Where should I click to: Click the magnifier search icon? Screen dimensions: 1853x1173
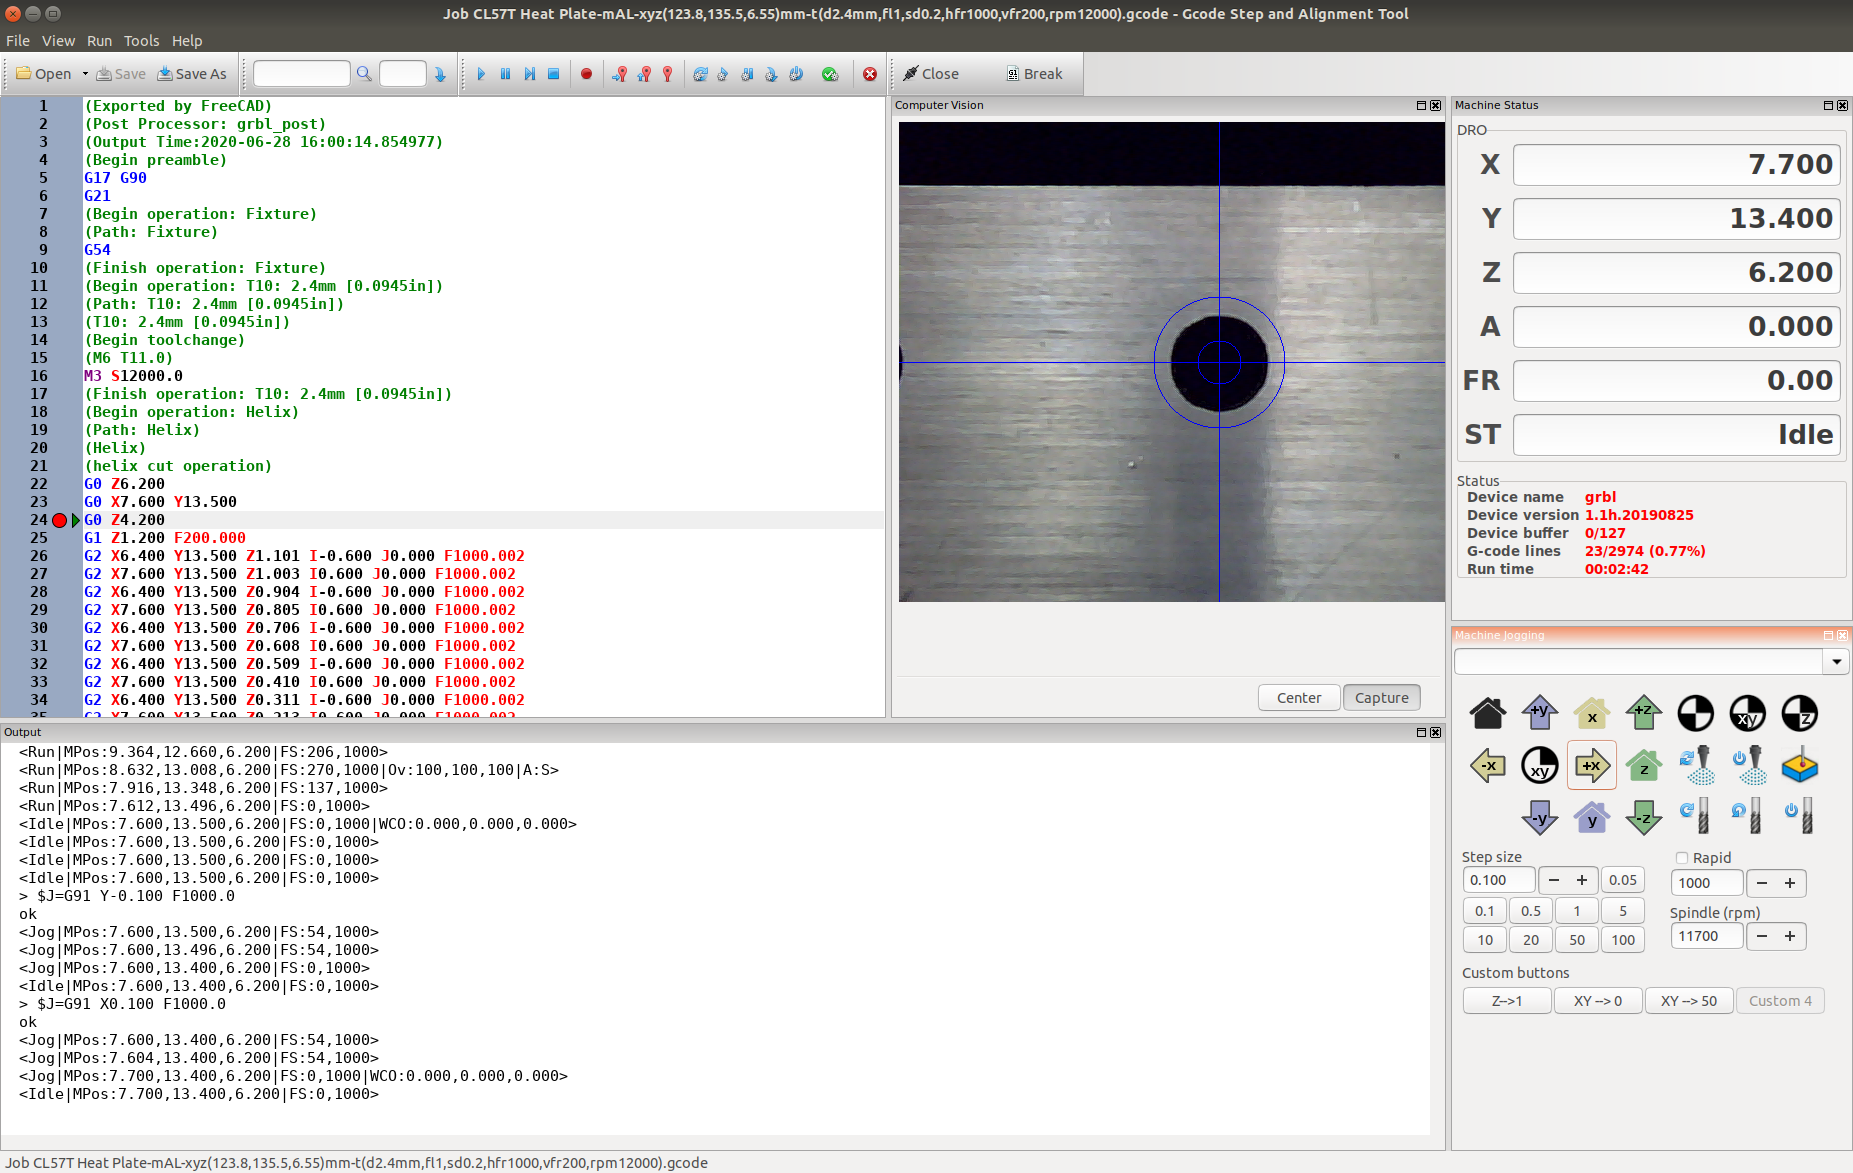[x=364, y=74]
